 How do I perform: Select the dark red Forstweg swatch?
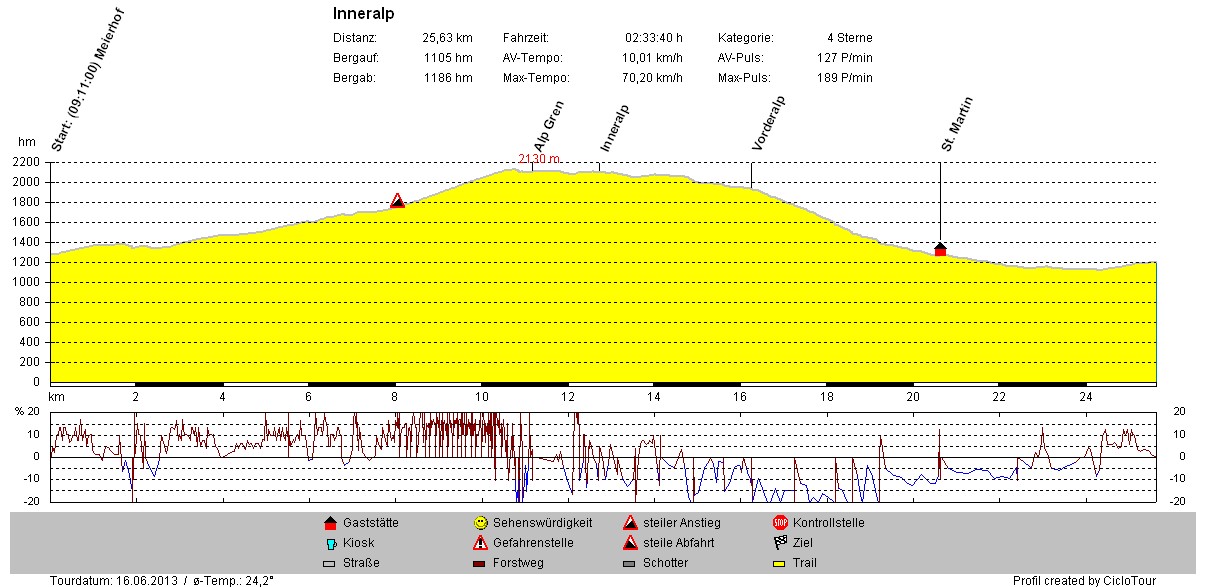[x=480, y=563]
